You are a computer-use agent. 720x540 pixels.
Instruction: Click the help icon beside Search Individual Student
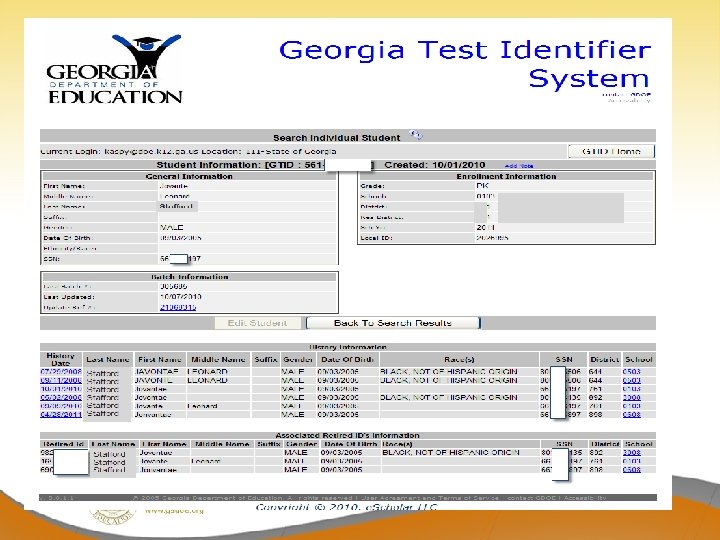tap(416, 135)
